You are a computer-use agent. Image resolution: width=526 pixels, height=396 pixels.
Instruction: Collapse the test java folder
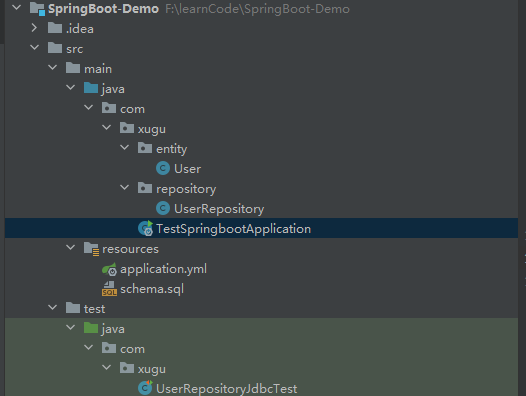pyautogui.click(x=70, y=327)
